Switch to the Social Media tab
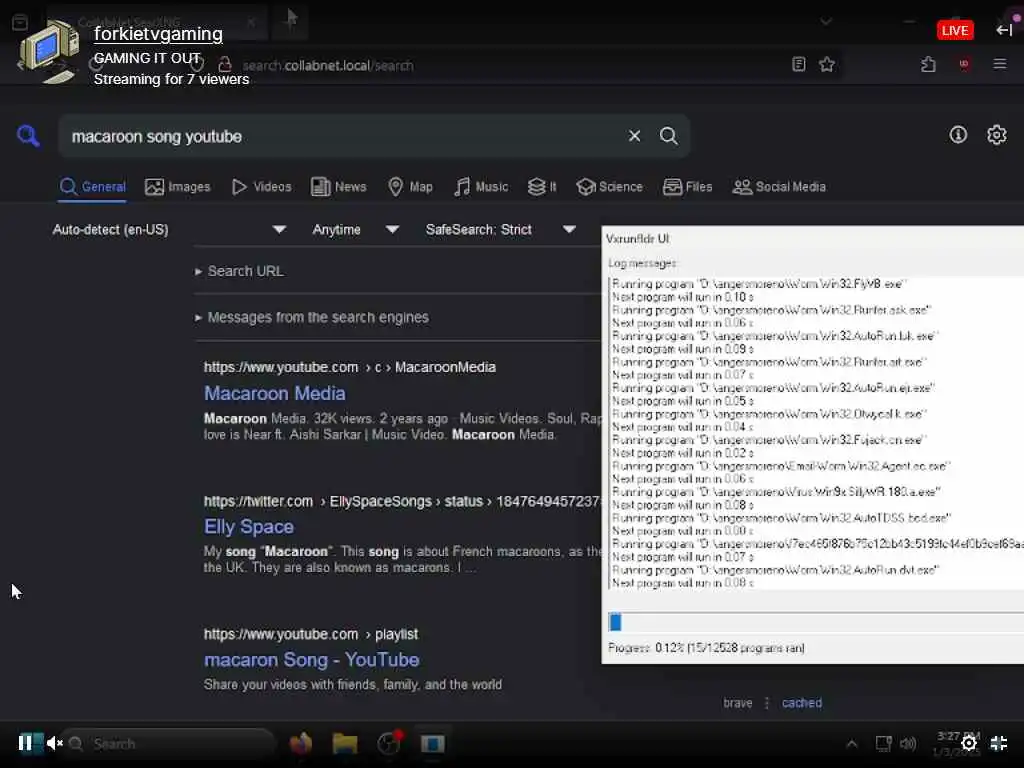Image resolution: width=1024 pixels, height=768 pixels. pos(779,187)
